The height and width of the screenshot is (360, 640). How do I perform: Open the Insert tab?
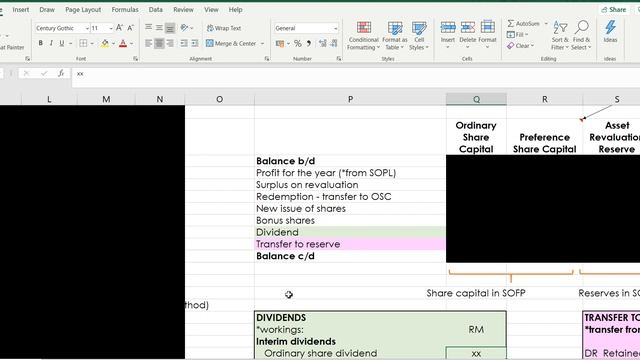coord(21,9)
